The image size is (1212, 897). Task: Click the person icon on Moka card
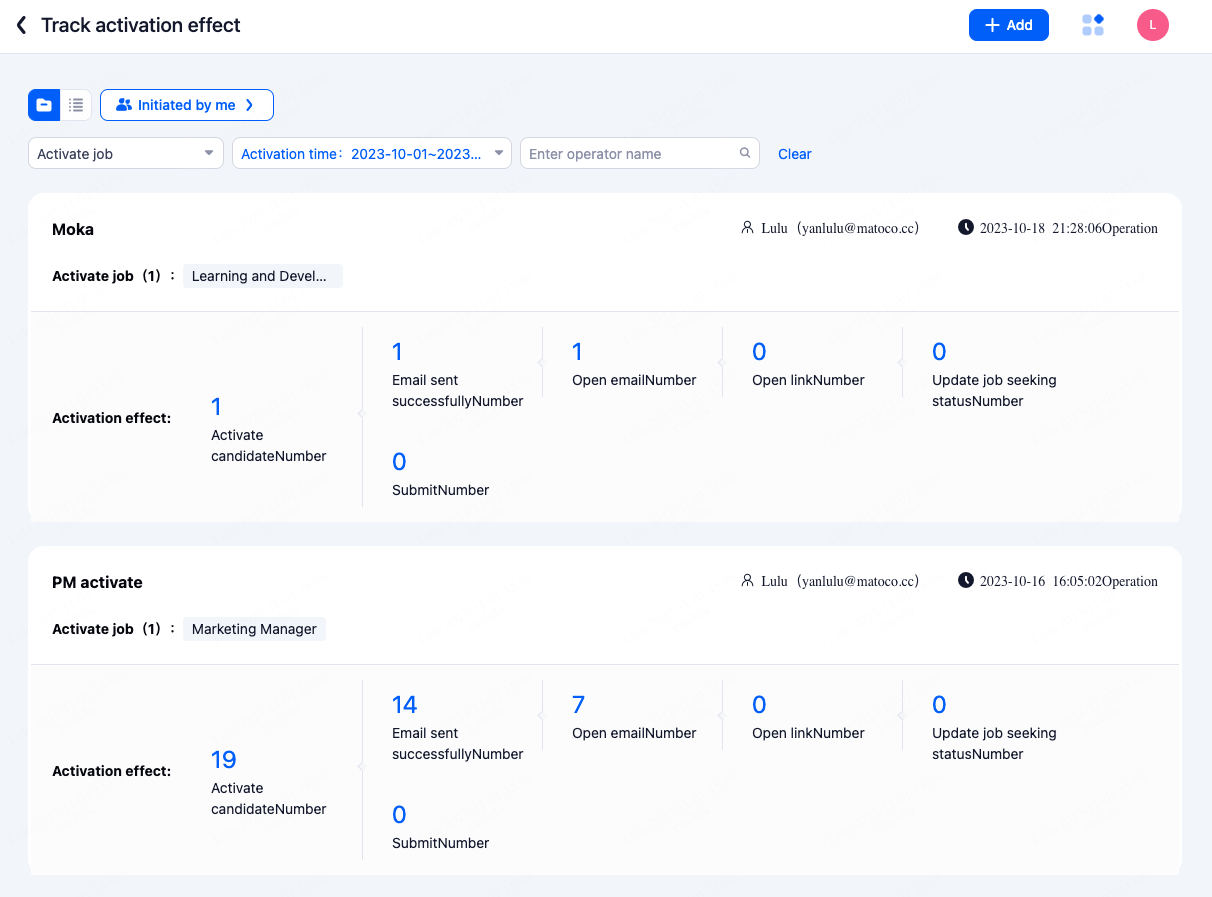point(747,228)
